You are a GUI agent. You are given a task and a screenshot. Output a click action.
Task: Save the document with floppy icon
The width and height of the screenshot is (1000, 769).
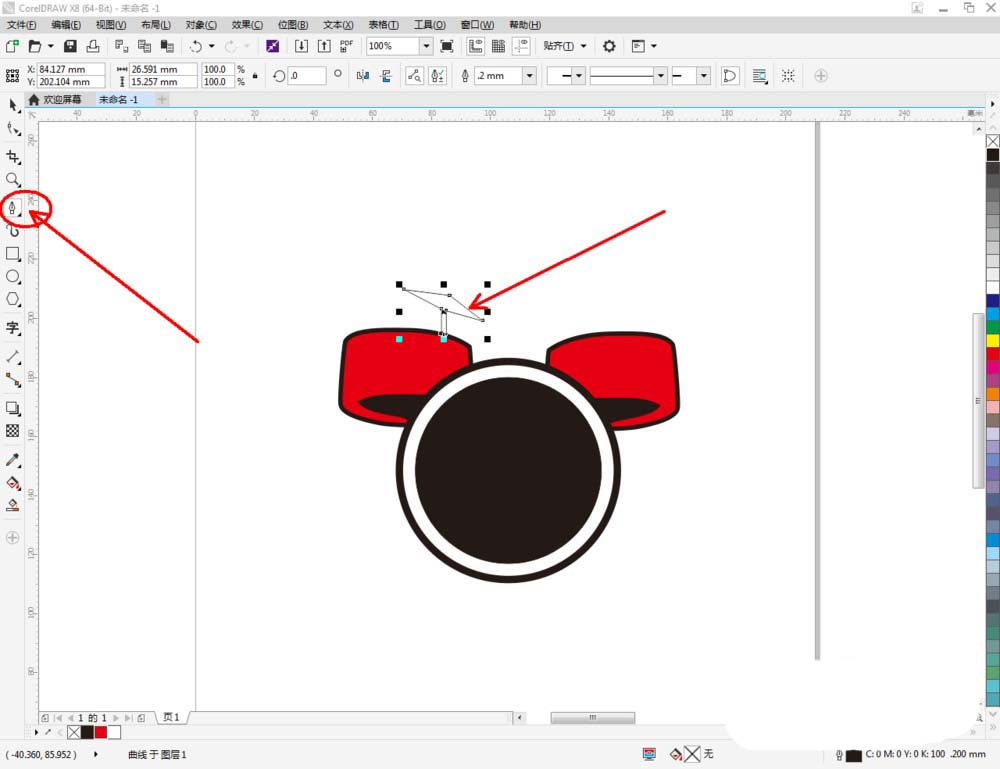pos(70,46)
